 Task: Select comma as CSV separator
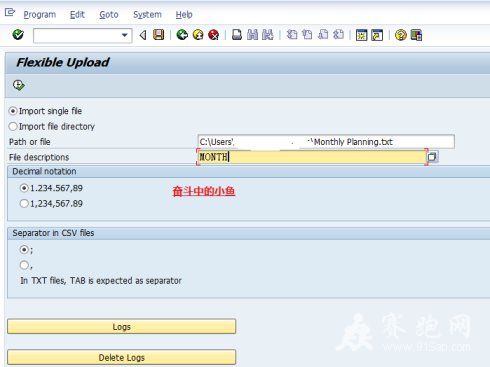24,265
